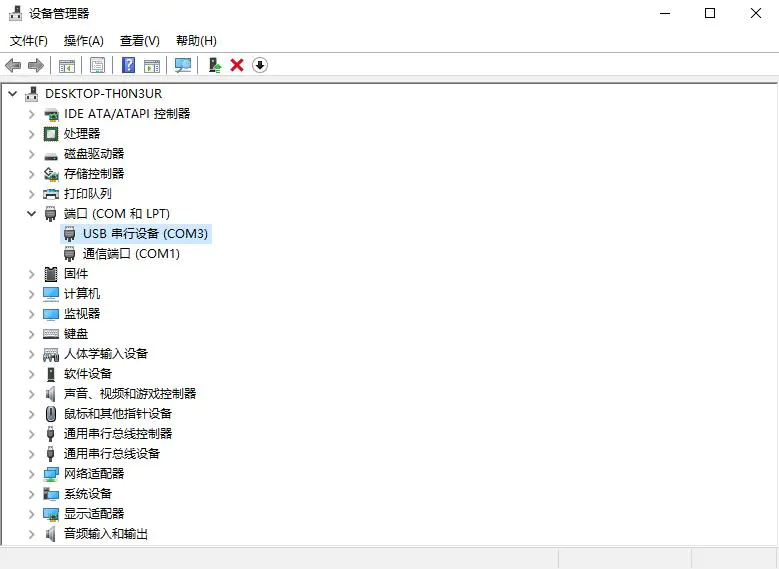The image size is (779, 569).
Task: Click the action pane toolbar icon
Action: point(152,65)
